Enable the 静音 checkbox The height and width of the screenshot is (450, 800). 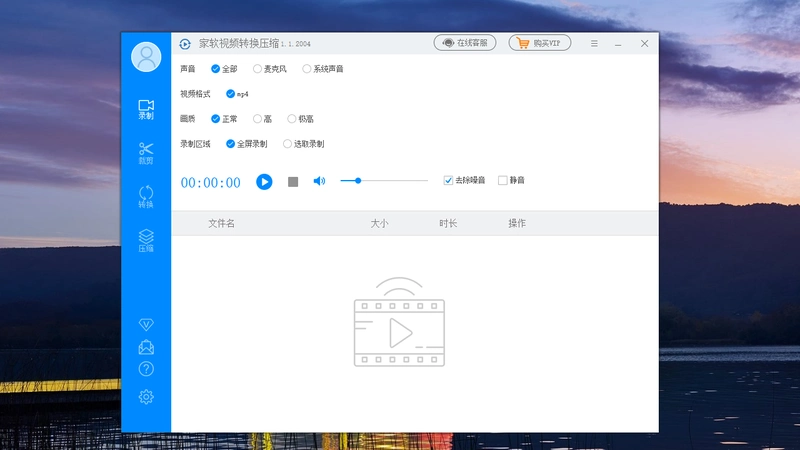503,180
